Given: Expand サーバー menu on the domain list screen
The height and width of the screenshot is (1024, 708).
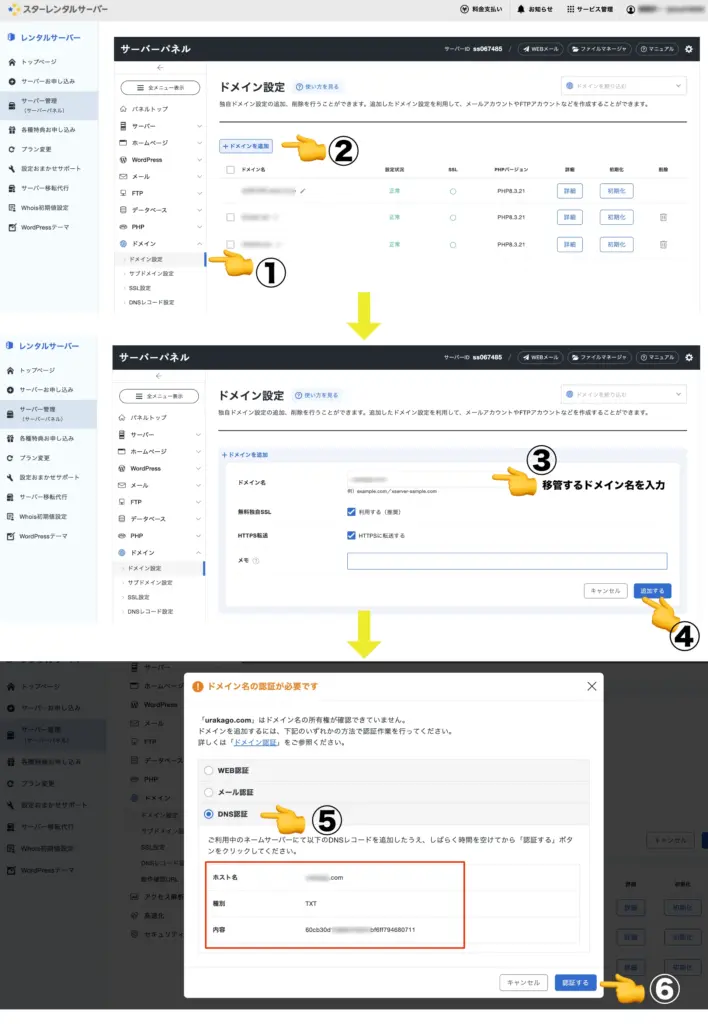Looking at the screenshot, I should pyautogui.click(x=160, y=126).
